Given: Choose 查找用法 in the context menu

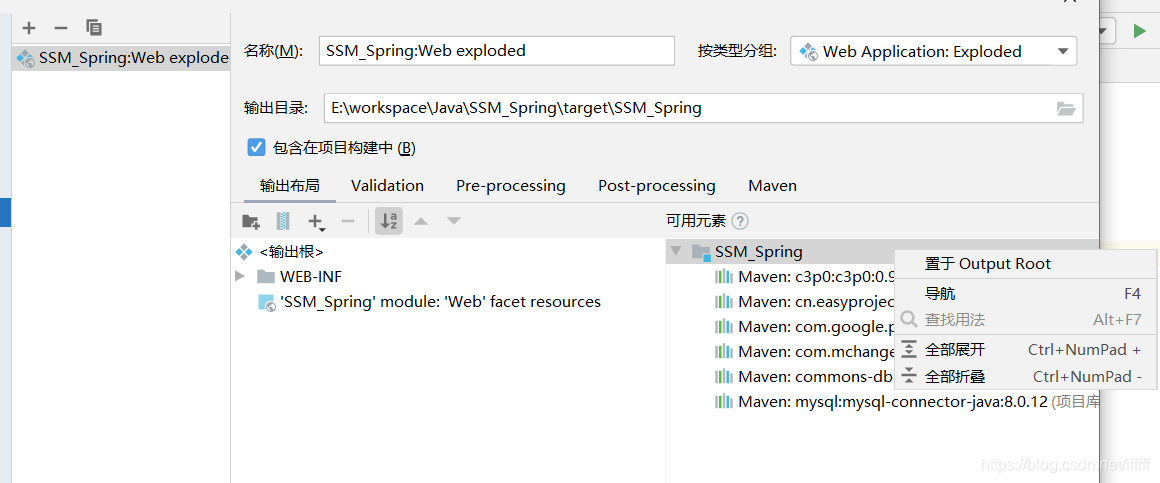Looking at the screenshot, I should [1025, 320].
